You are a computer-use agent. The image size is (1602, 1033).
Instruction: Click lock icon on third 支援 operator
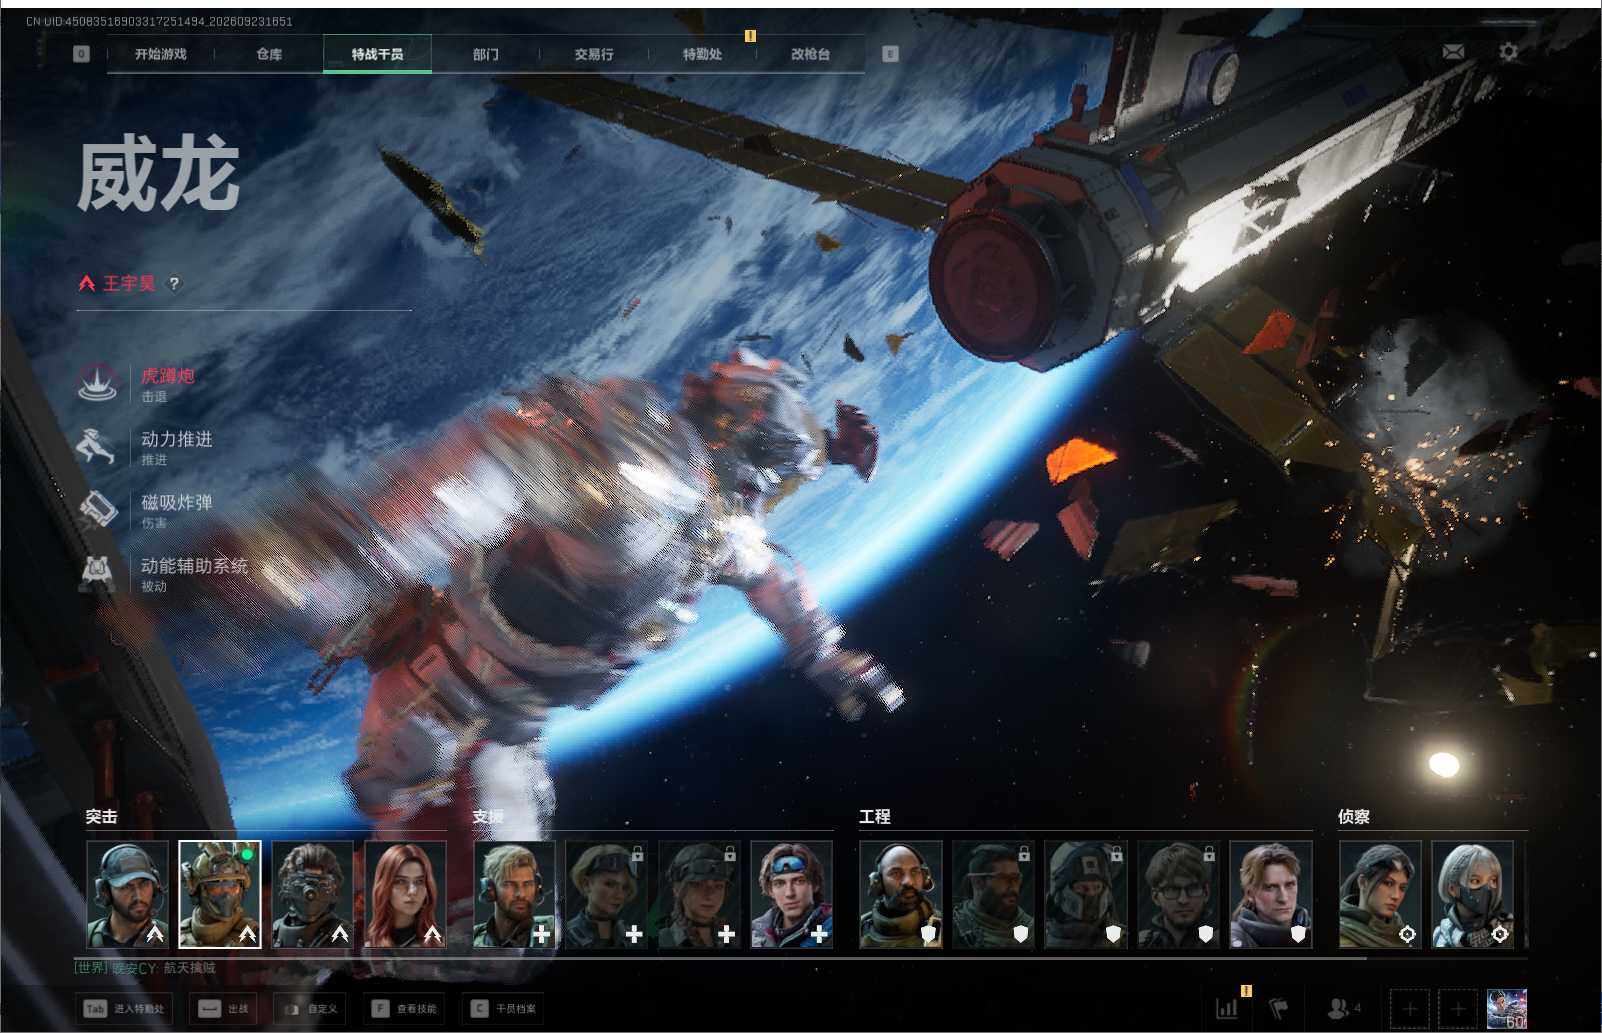click(730, 855)
